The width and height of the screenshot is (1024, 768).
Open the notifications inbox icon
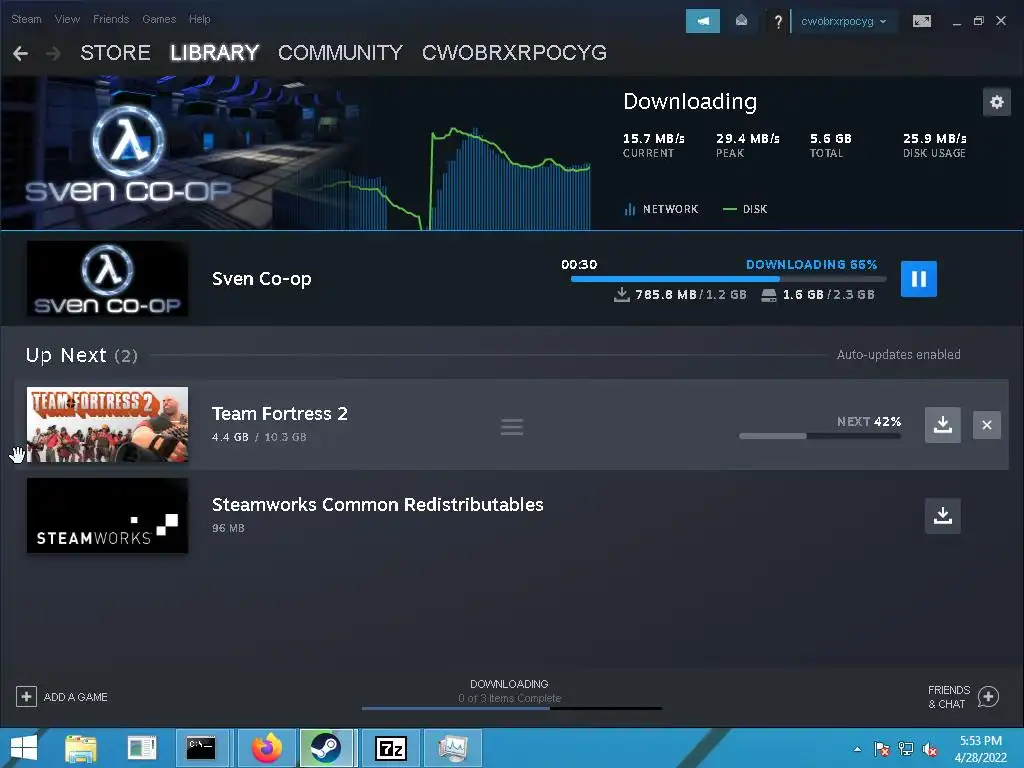tap(741, 21)
